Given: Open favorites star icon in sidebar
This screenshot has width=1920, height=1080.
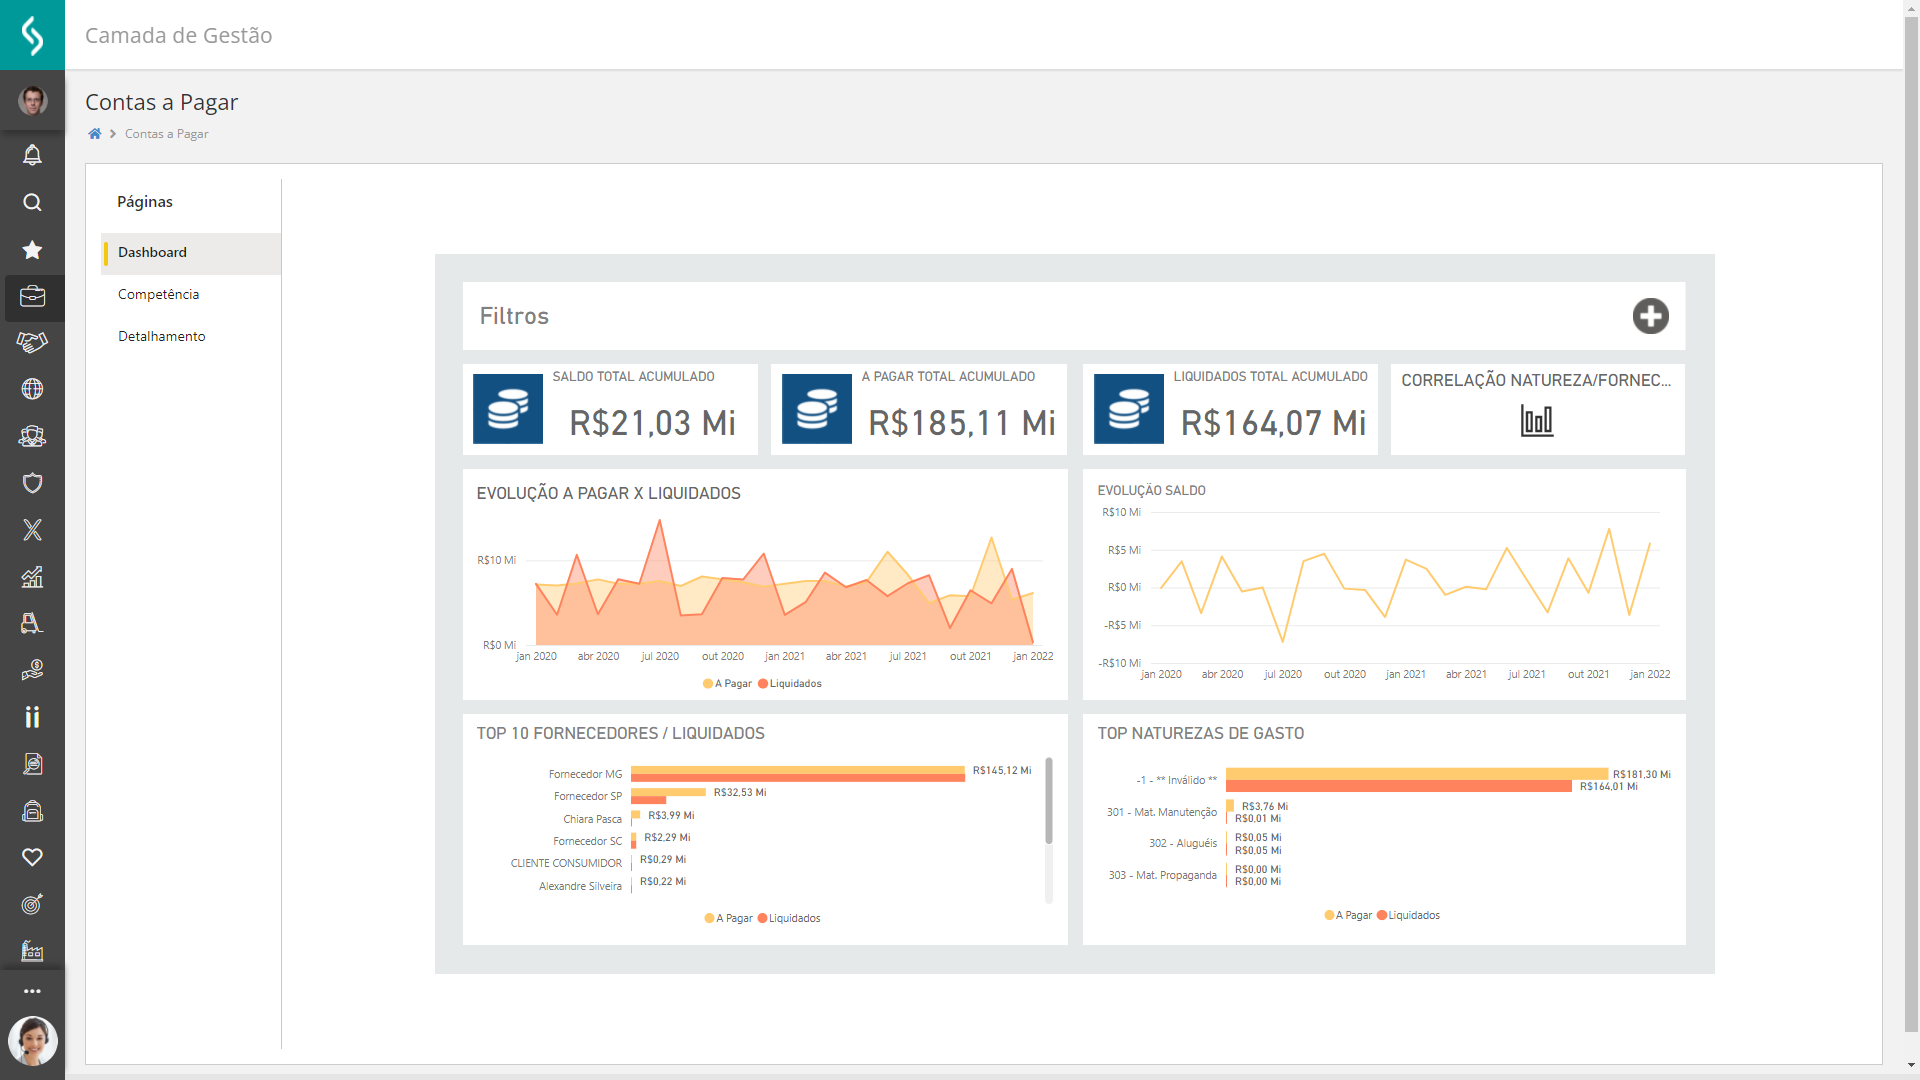Looking at the screenshot, I should (32, 250).
